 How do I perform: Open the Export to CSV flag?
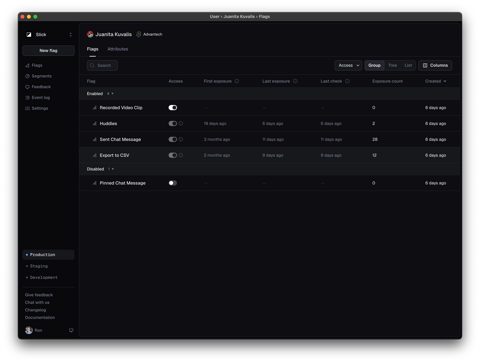[114, 155]
